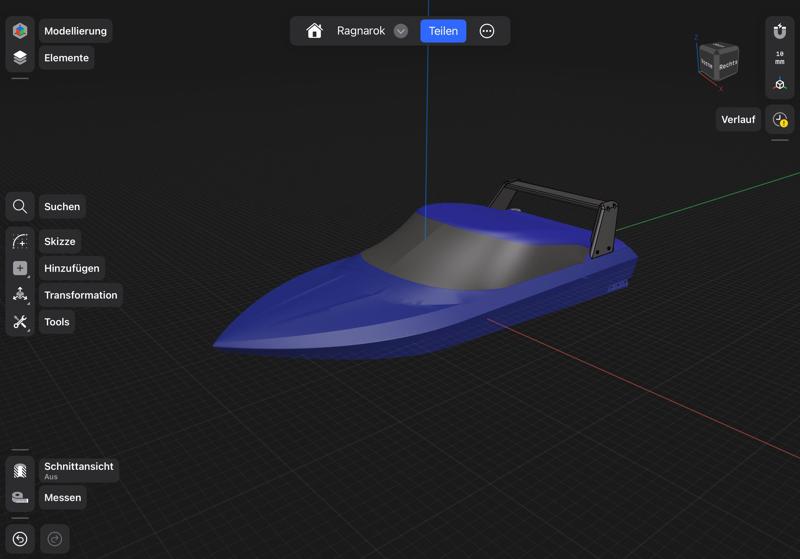Open the more options ellipsis menu
800x559 pixels.
point(487,31)
